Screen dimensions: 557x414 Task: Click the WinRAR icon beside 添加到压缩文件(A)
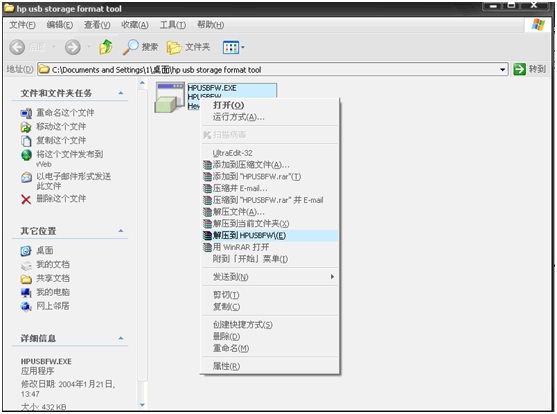coord(207,165)
